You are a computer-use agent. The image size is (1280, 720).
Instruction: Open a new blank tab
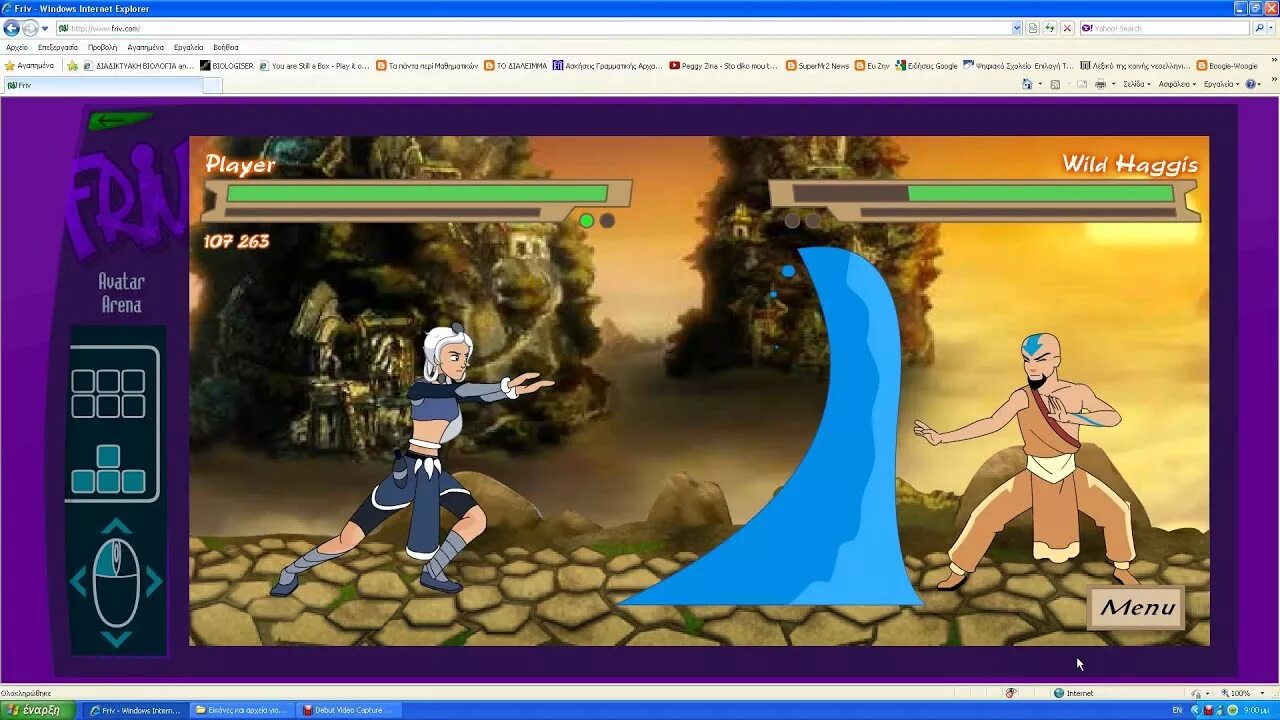[213, 85]
